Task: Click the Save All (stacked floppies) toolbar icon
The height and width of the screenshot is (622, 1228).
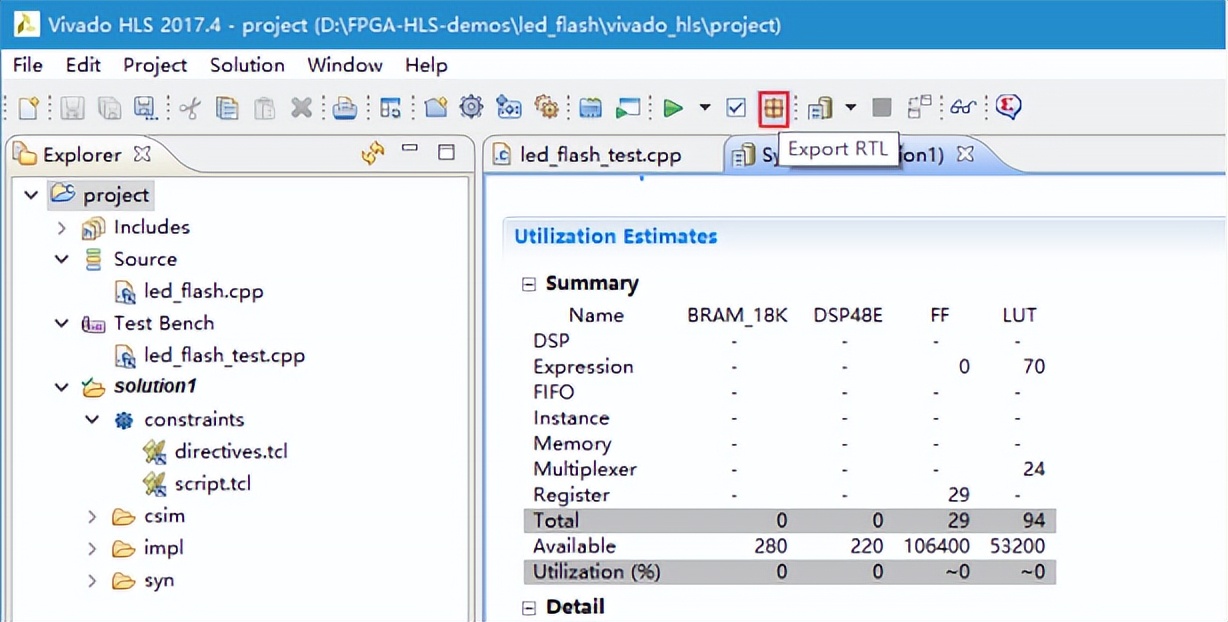Action: tap(109, 107)
